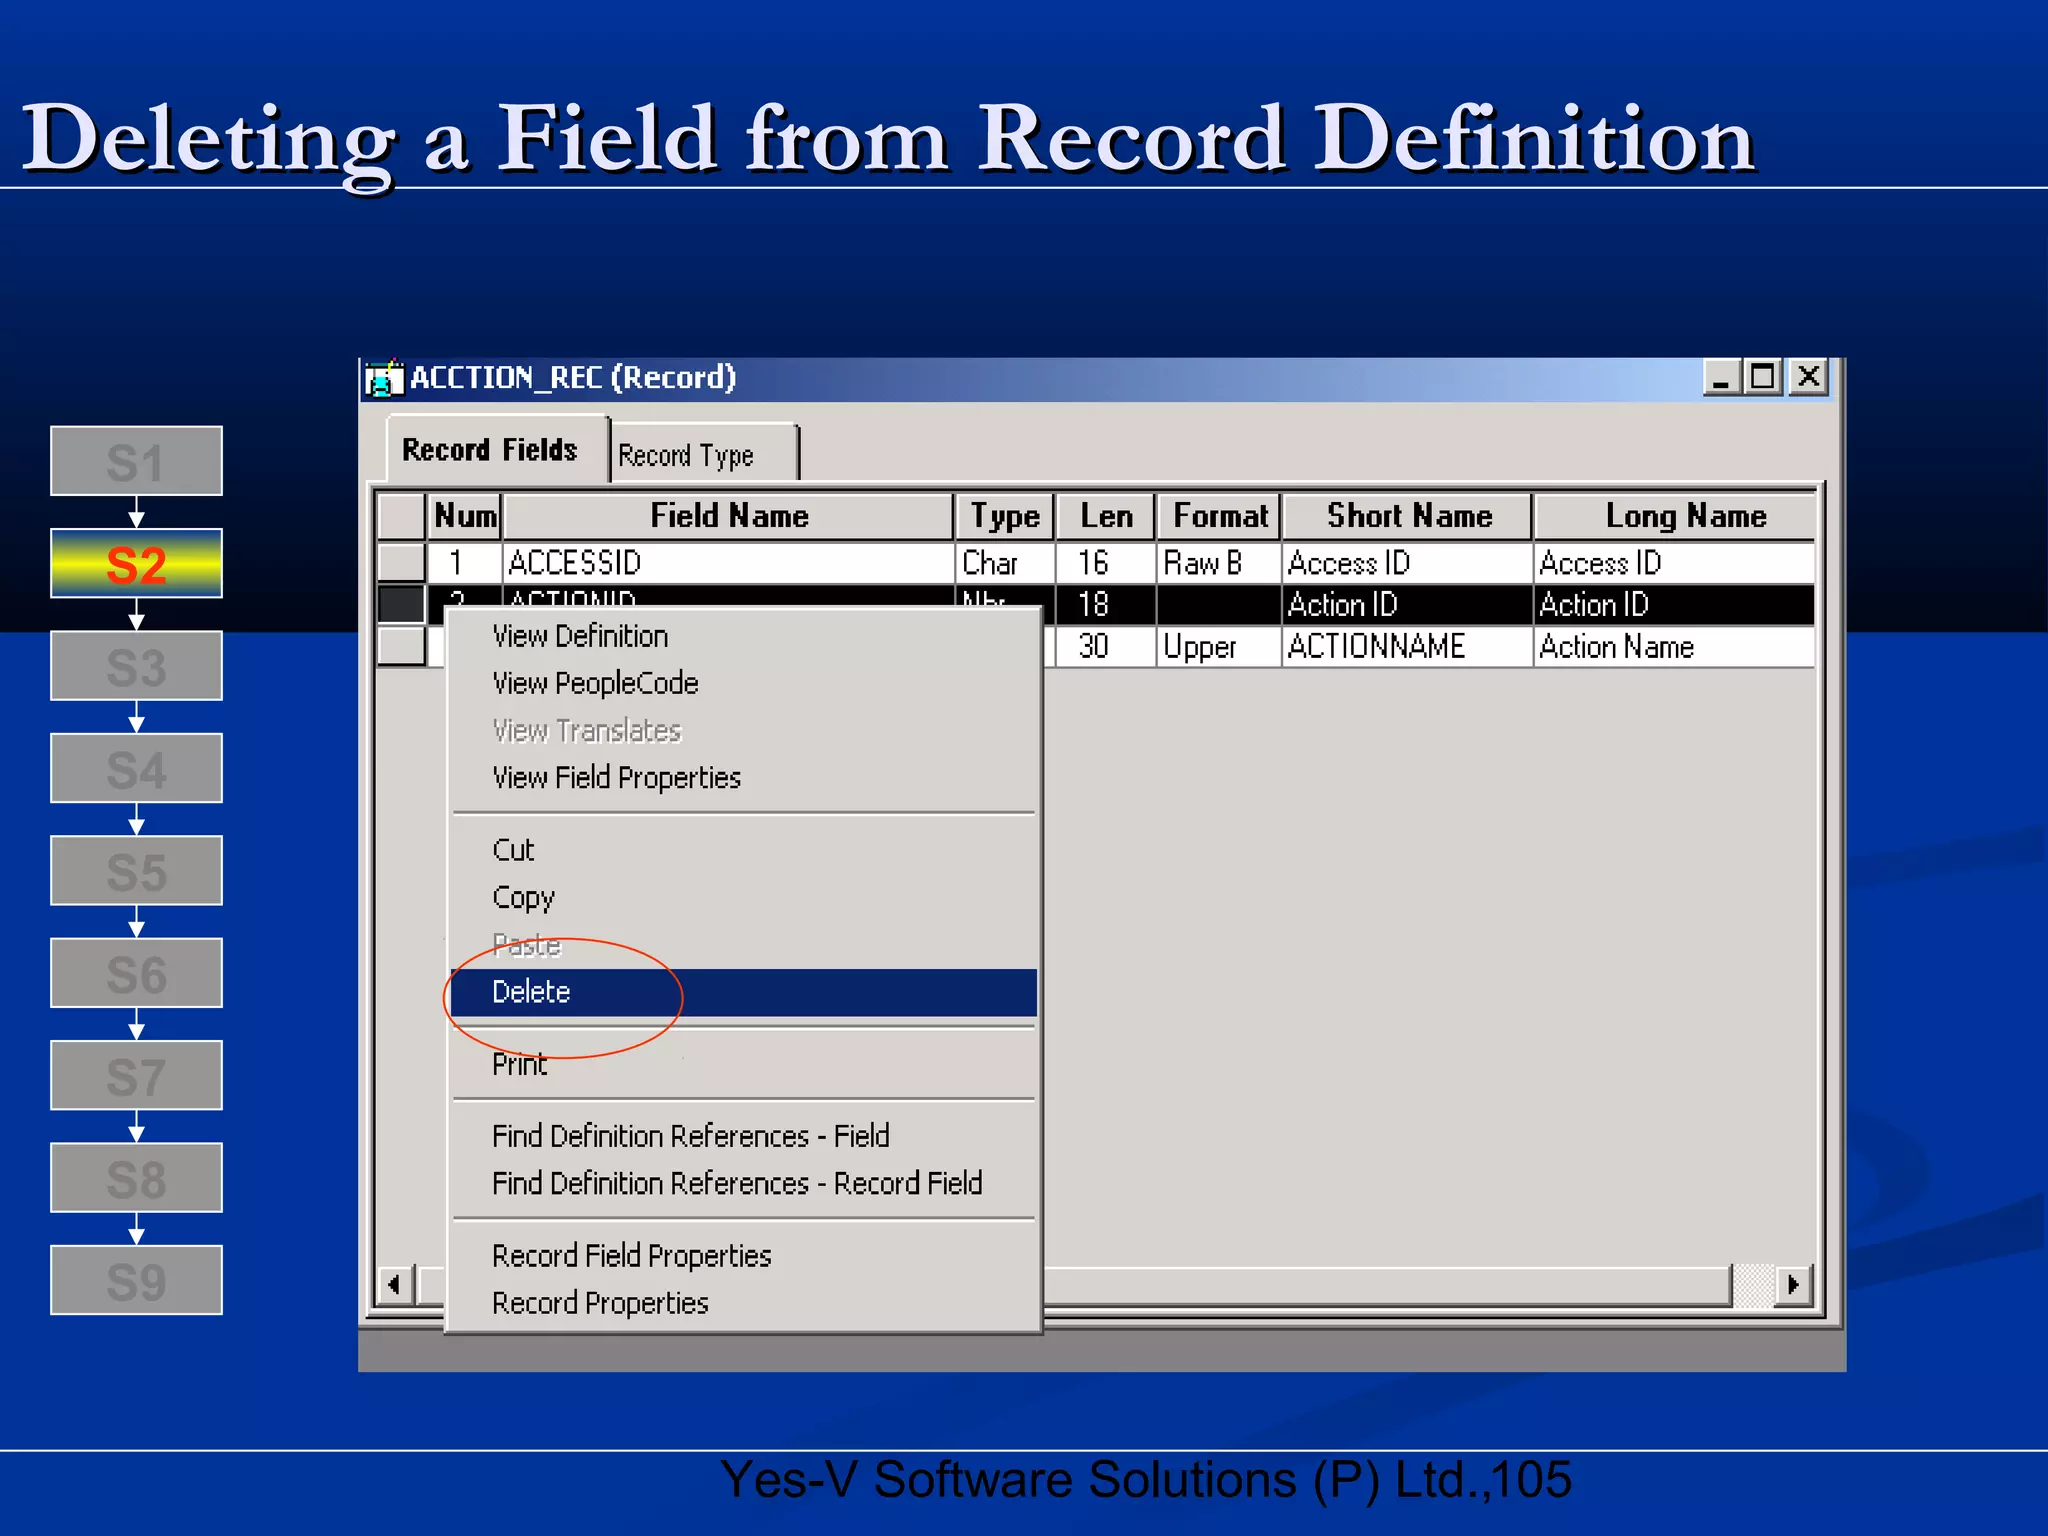Click the greyed View Translates entry
The image size is (2048, 1536).
point(743,731)
